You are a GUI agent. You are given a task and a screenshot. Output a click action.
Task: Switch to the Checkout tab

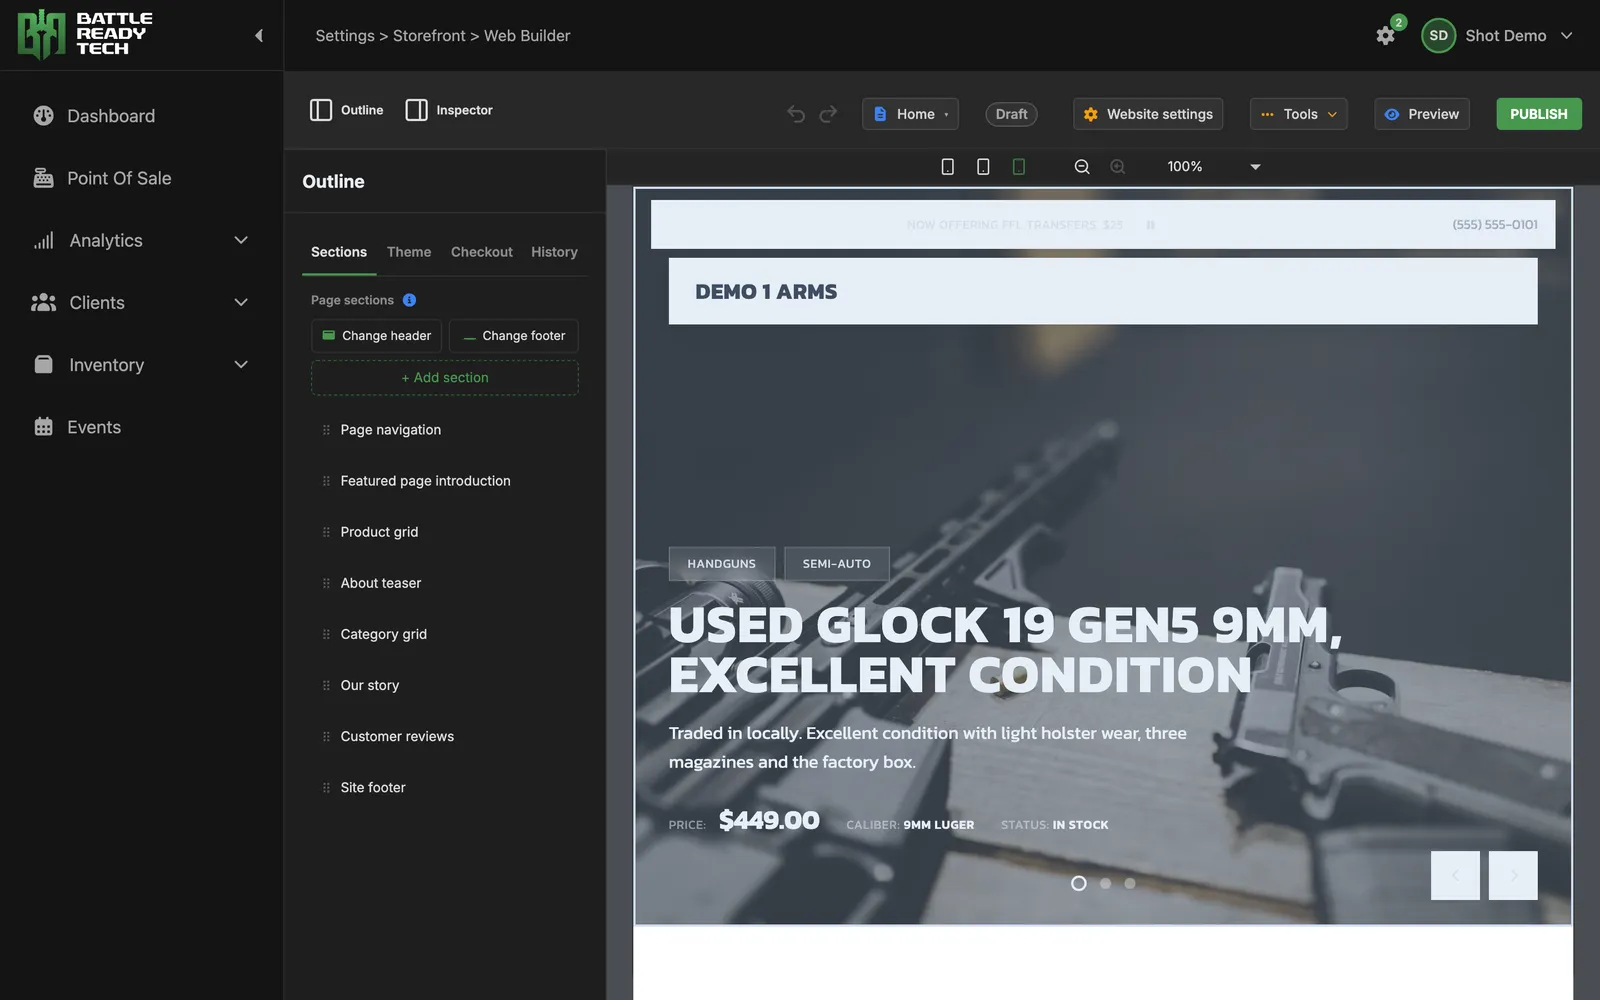481,252
